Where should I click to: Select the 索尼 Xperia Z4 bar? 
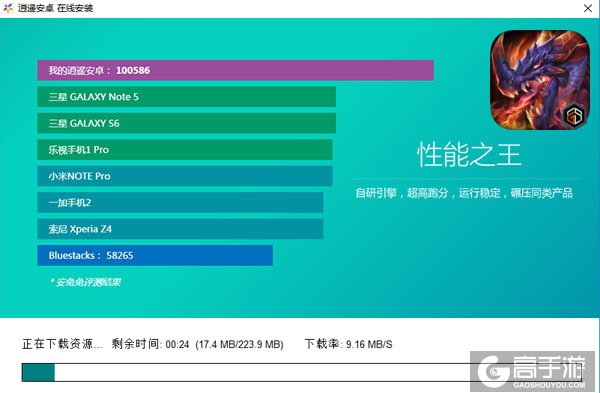point(180,229)
